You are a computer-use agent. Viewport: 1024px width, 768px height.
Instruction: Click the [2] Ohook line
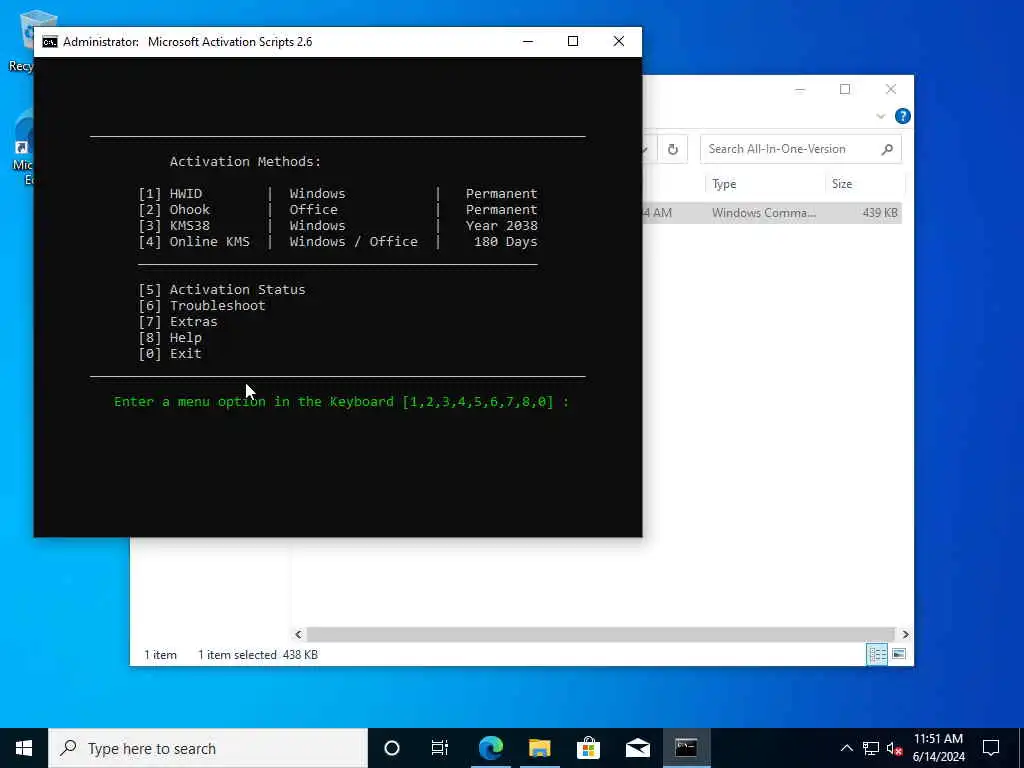coord(338,210)
